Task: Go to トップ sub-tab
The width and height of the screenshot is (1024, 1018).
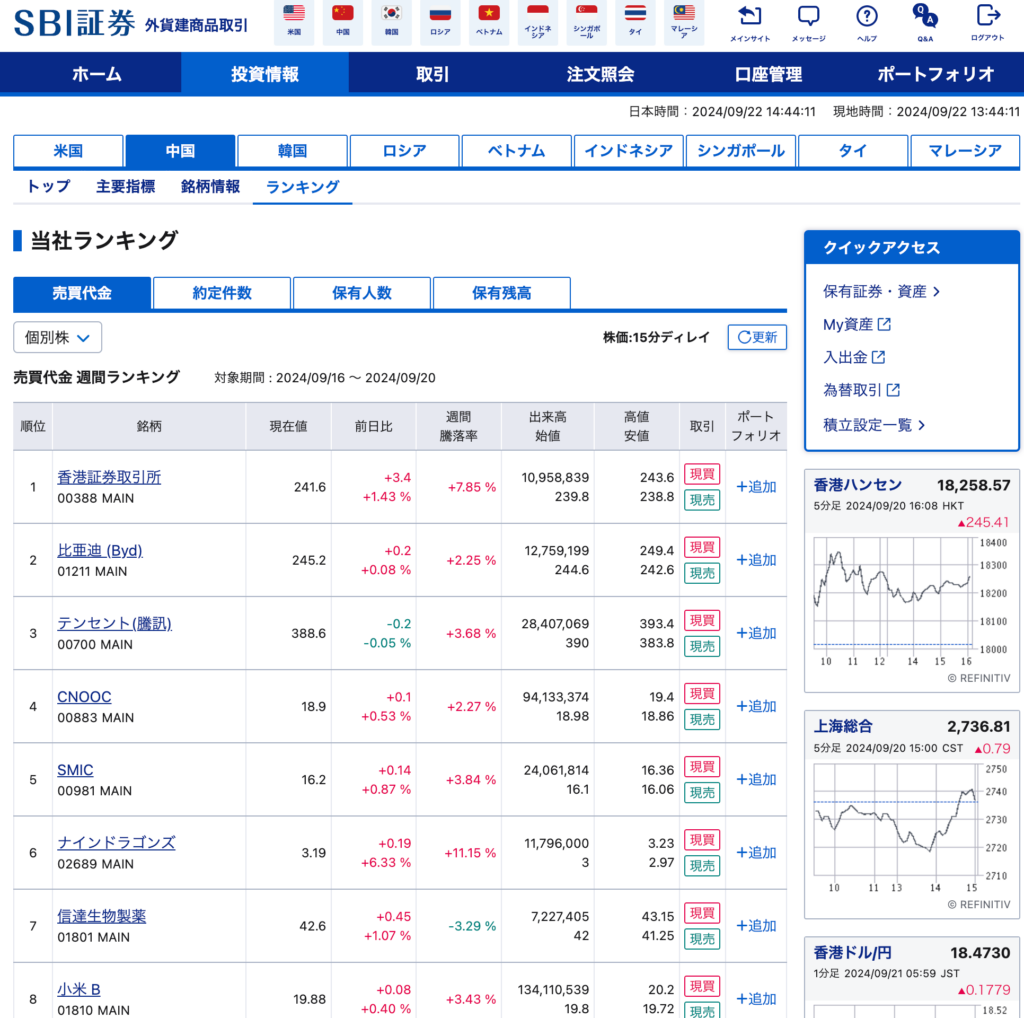Action: [x=48, y=187]
